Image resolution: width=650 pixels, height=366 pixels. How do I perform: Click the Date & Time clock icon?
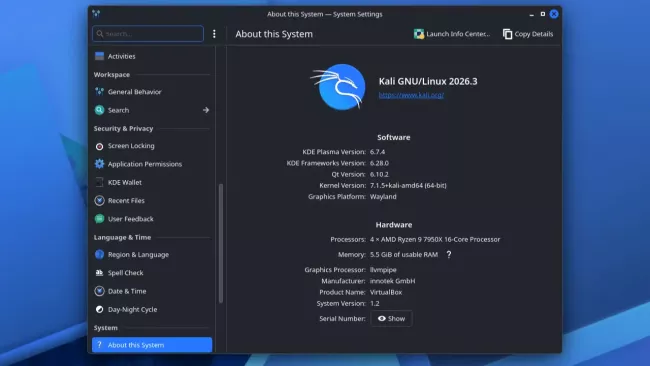pos(99,291)
